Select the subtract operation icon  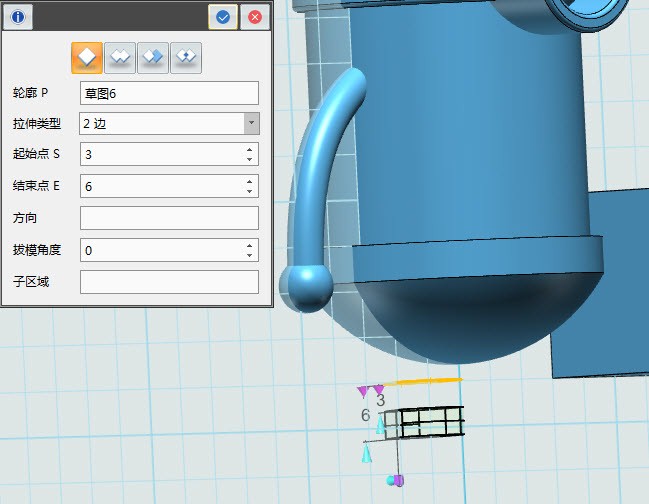(x=153, y=58)
